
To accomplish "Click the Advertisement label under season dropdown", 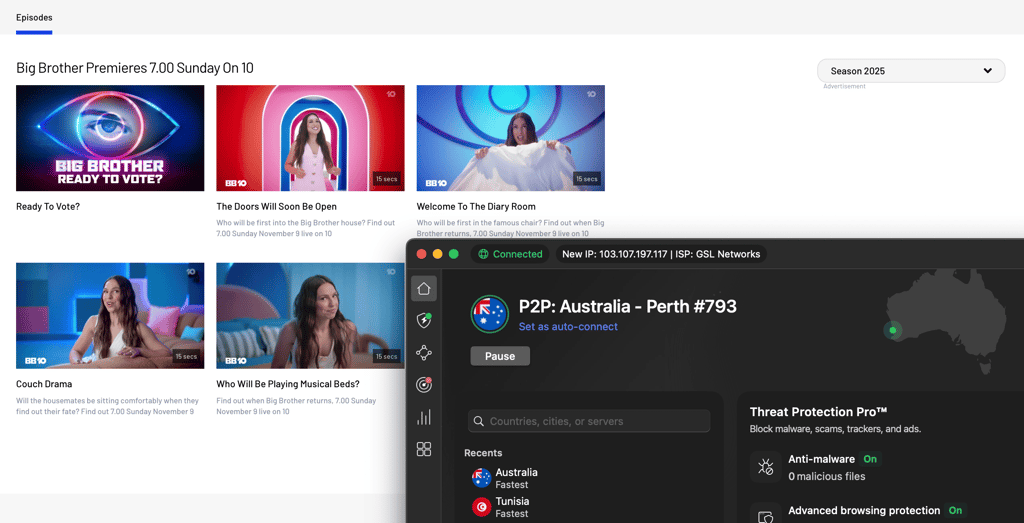I will pyautogui.click(x=844, y=86).
